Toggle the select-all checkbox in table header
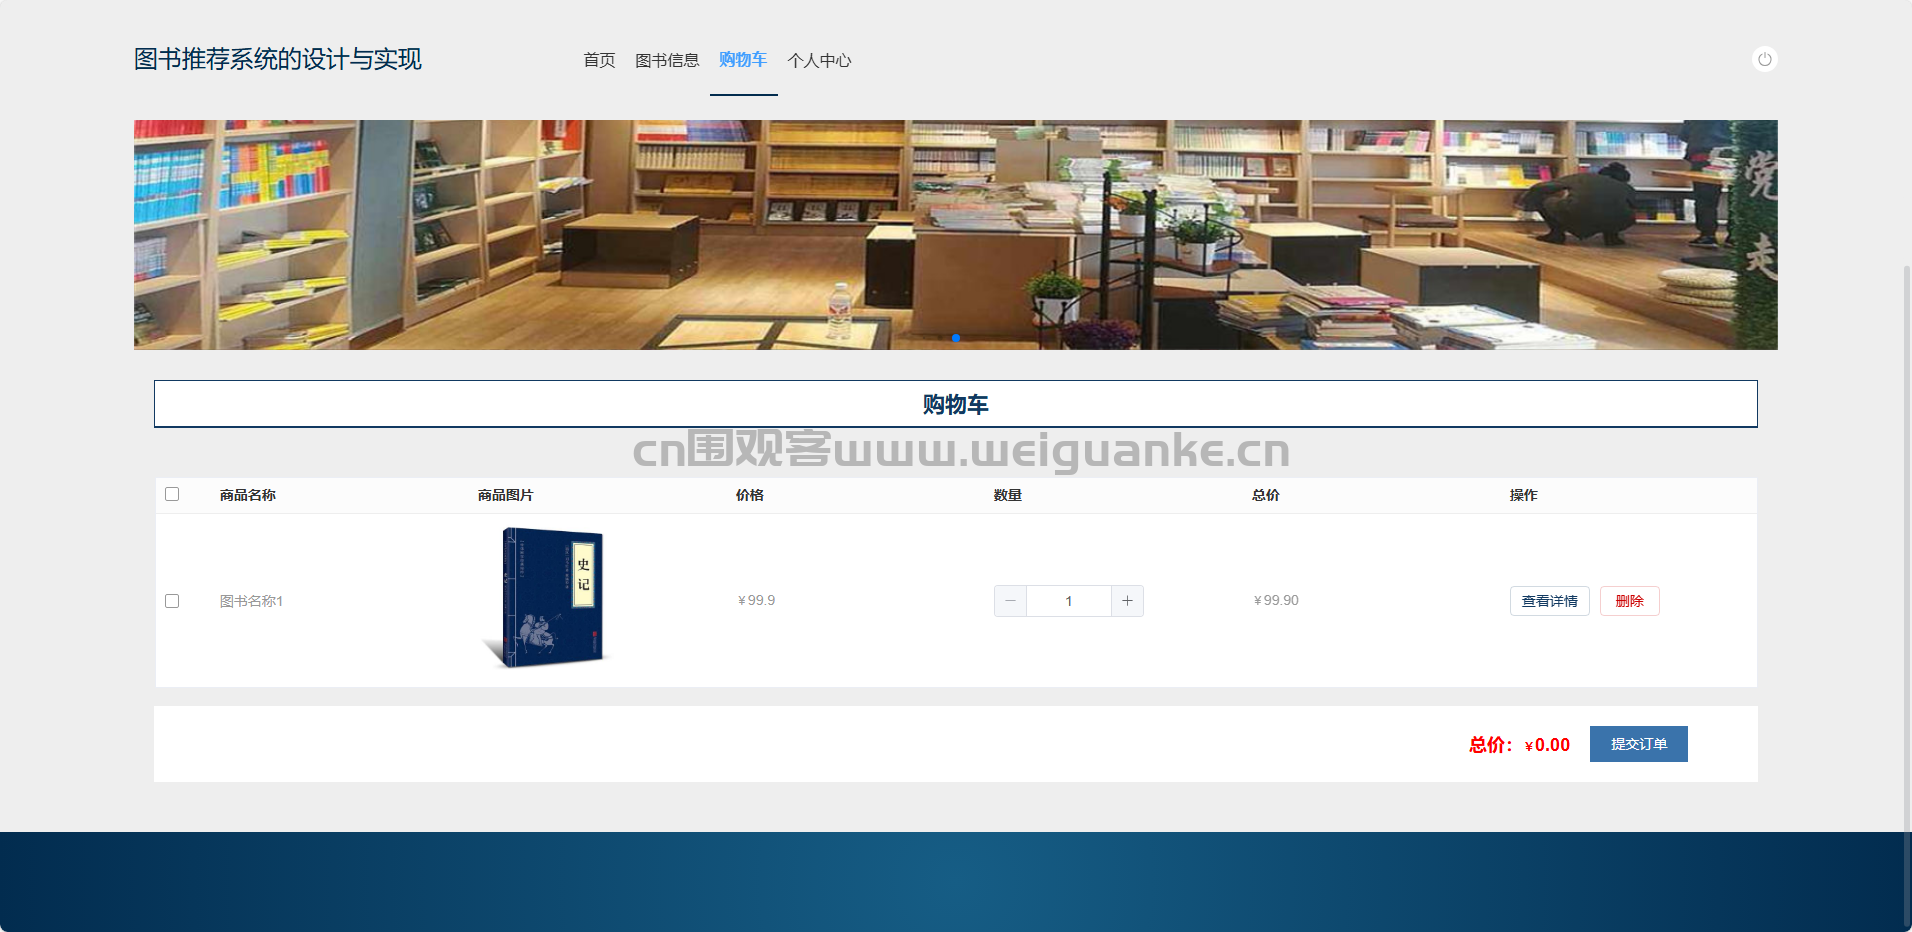This screenshot has width=1912, height=932. 172,494
